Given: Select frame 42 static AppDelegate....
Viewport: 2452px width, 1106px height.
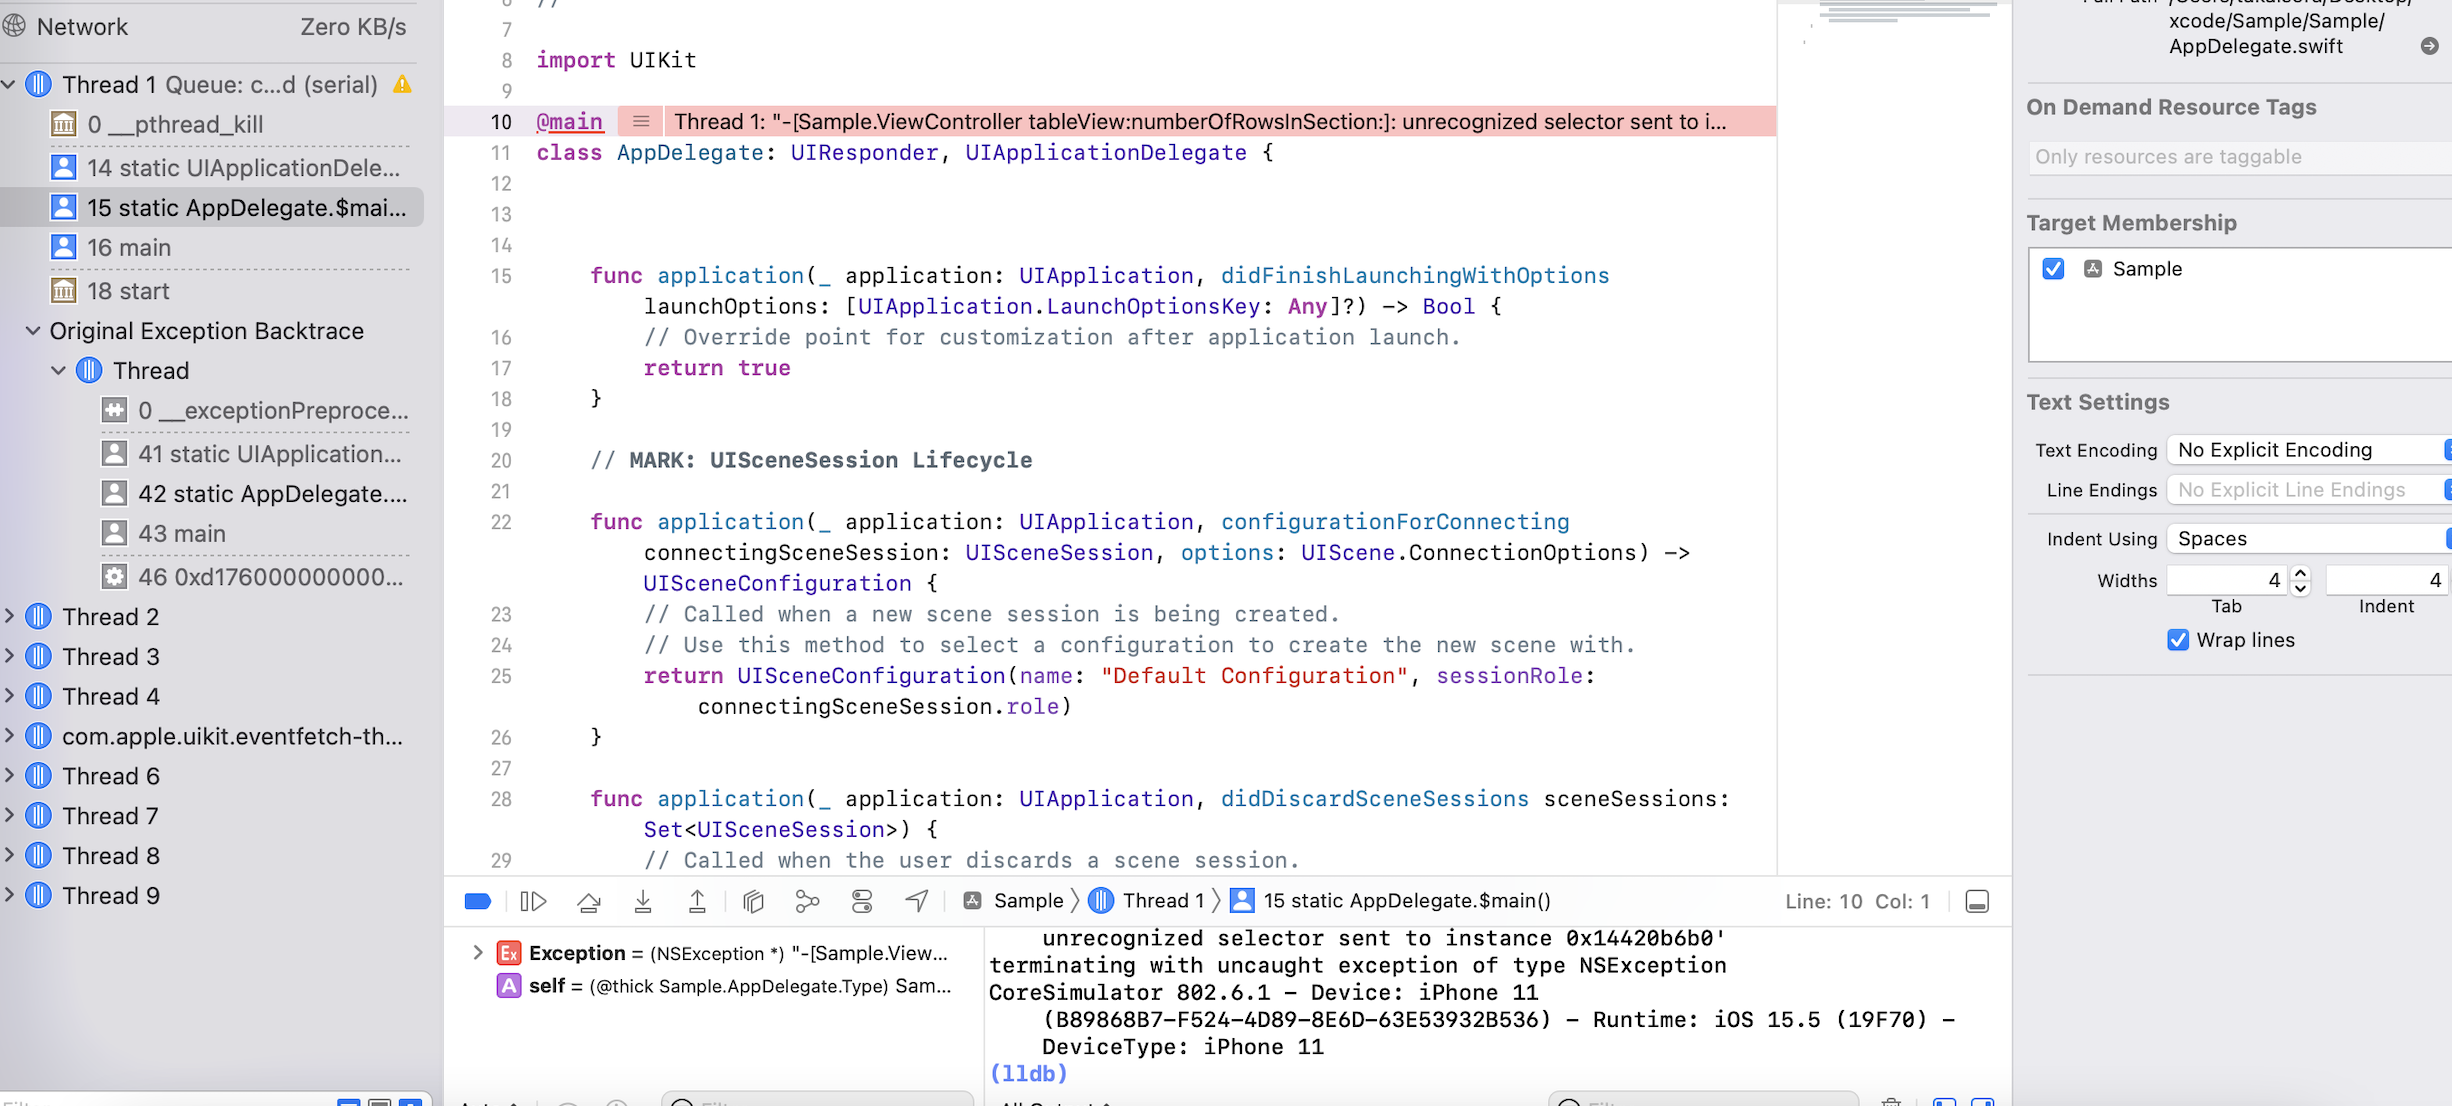Looking at the screenshot, I should (x=212, y=494).
